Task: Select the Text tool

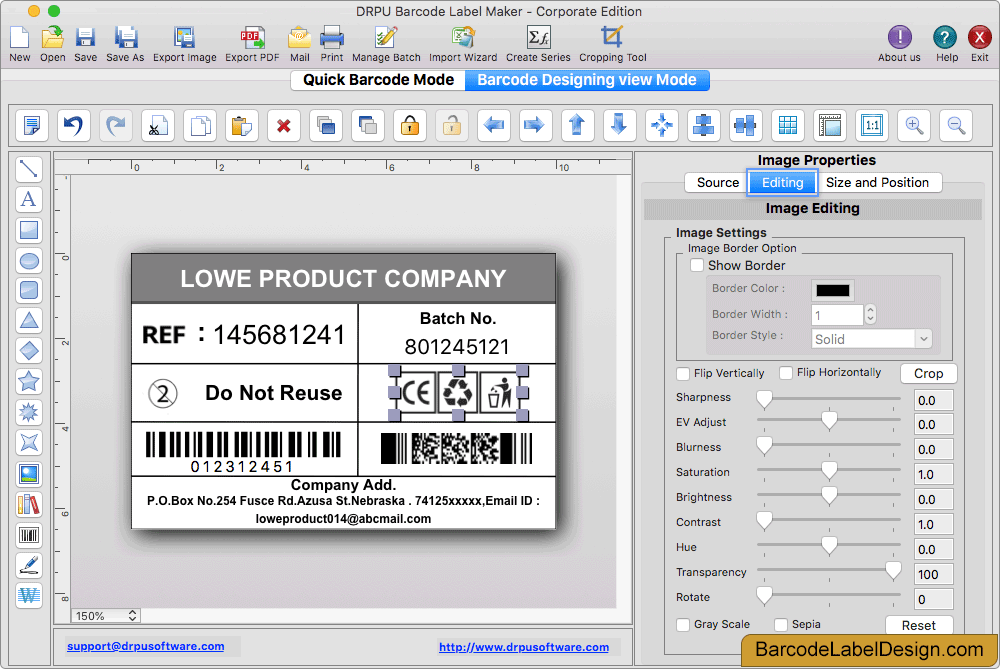Action: [x=29, y=200]
